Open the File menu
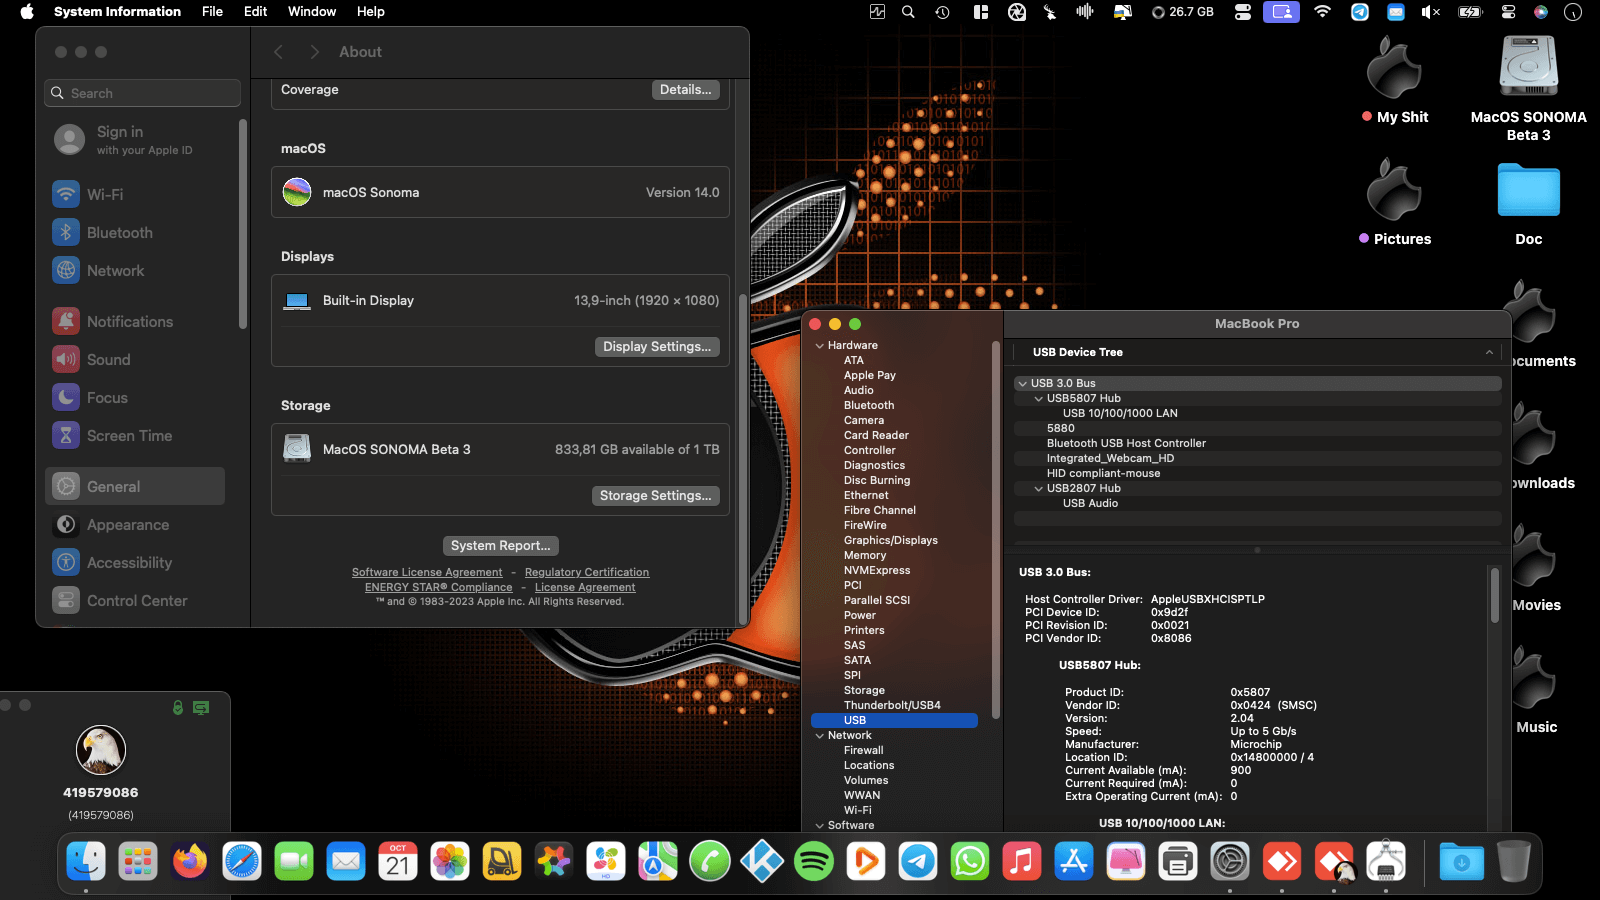Viewport: 1600px width, 900px height. [212, 12]
